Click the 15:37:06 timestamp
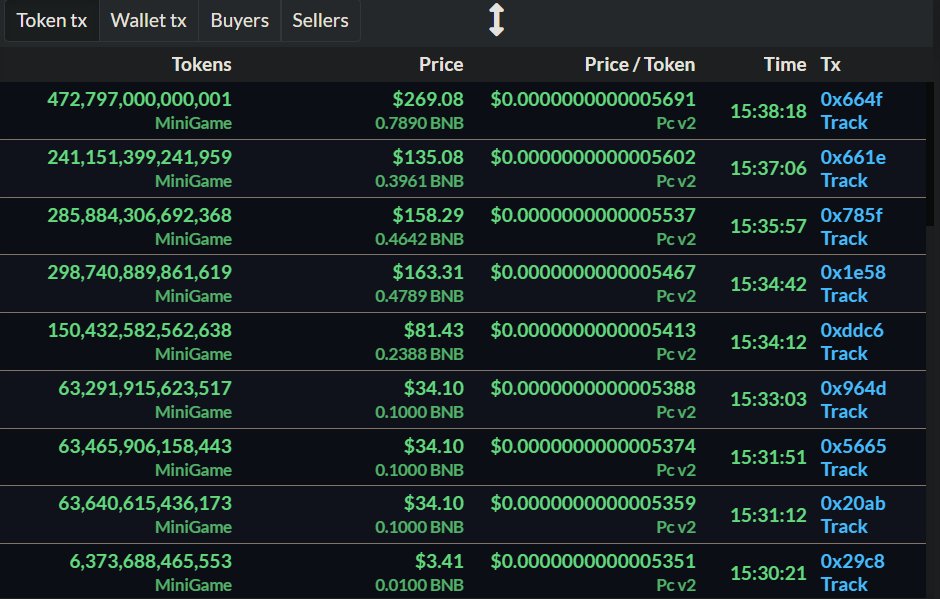Image resolution: width=940 pixels, height=599 pixels. coord(769,168)
